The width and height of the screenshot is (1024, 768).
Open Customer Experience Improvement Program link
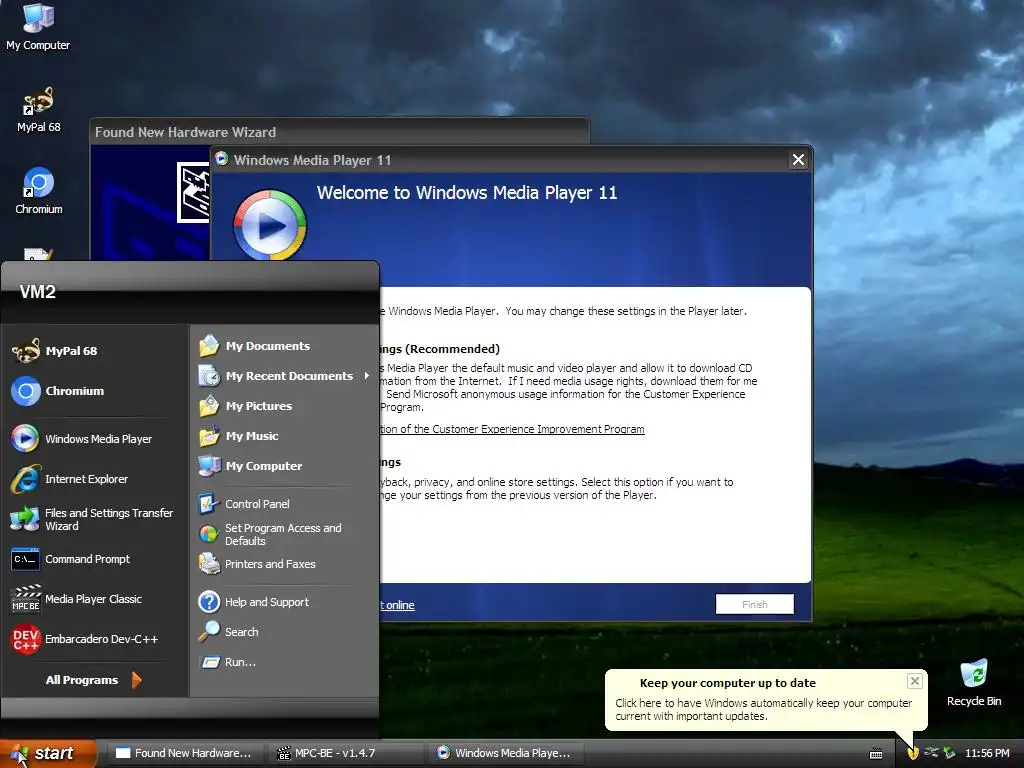coord(512,429)
